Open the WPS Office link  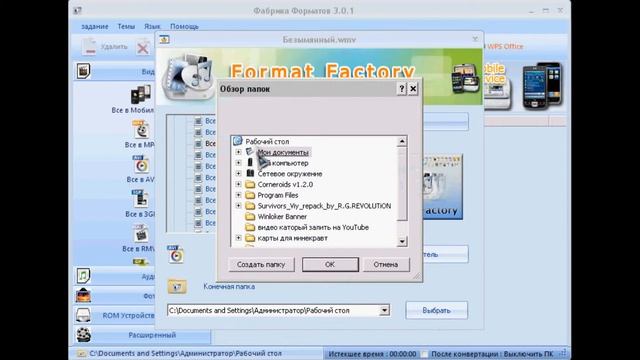coord(504,47)
